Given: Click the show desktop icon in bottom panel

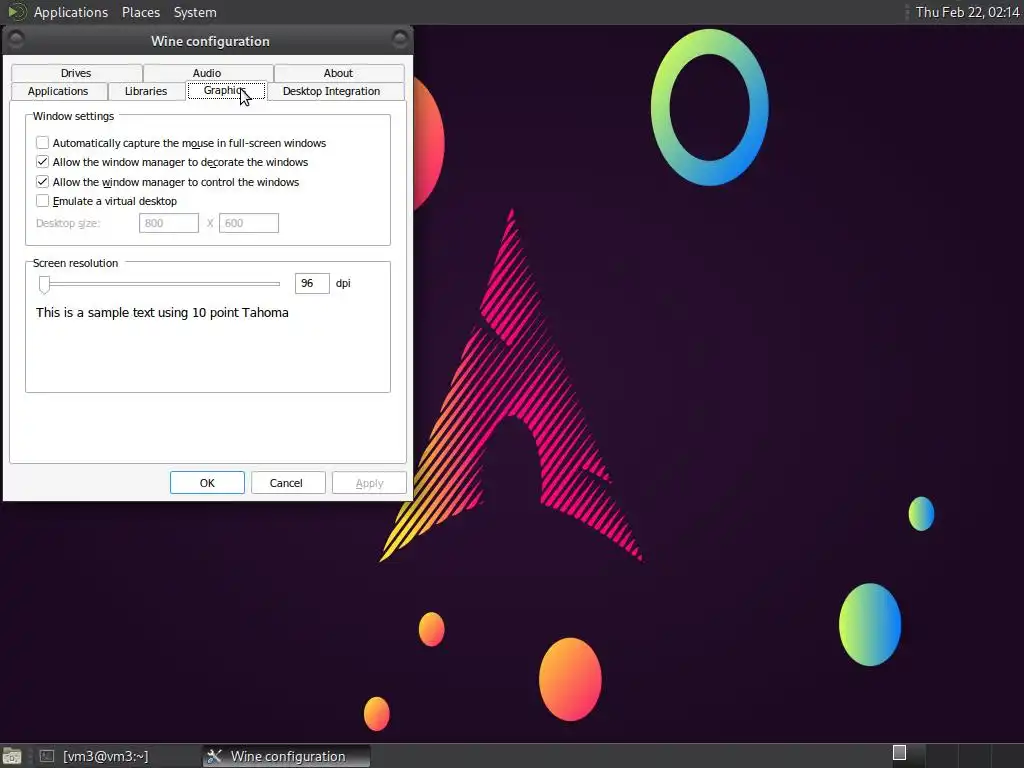Looking at the screenshot, I should (12, 756).
